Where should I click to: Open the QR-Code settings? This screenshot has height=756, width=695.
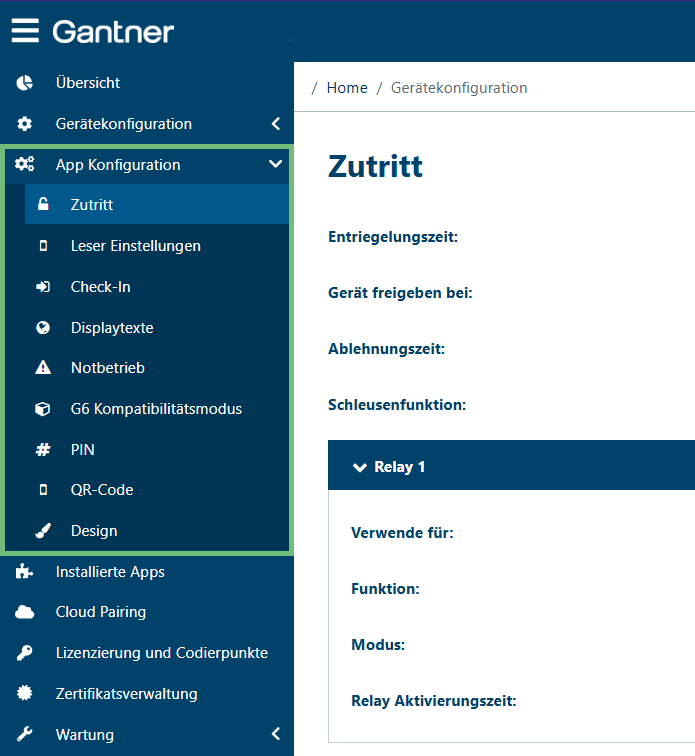pyautogui.click(x=102, y=490)
